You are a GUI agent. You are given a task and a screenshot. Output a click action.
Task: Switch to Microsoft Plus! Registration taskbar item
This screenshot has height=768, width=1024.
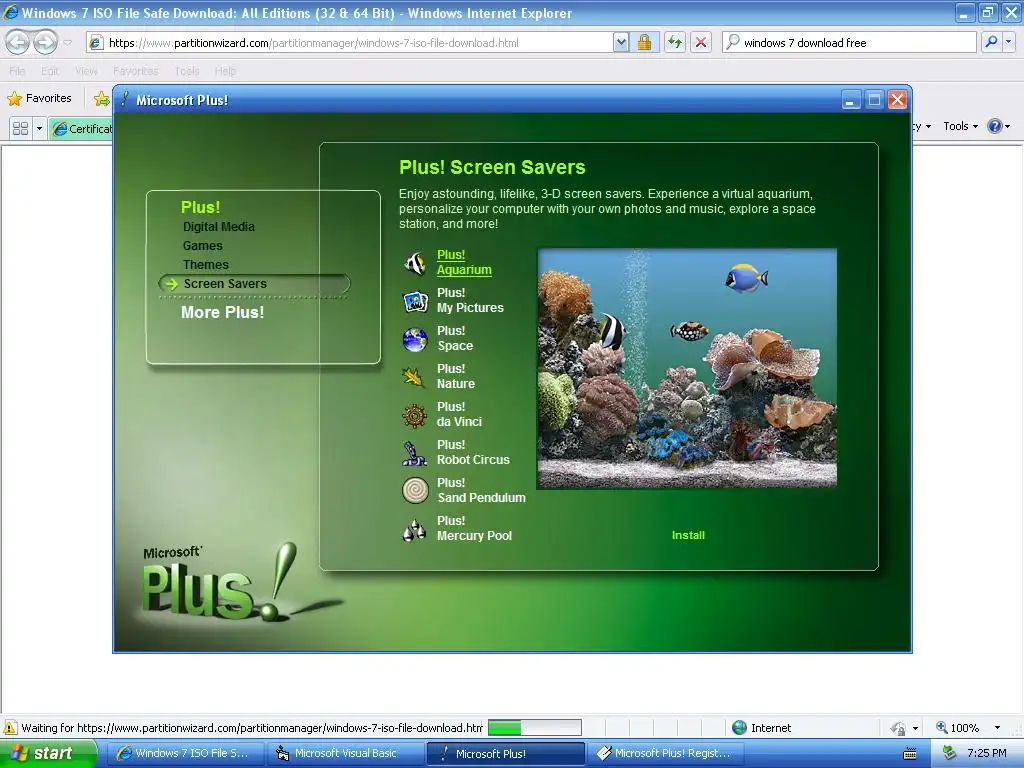click(665, 753)
